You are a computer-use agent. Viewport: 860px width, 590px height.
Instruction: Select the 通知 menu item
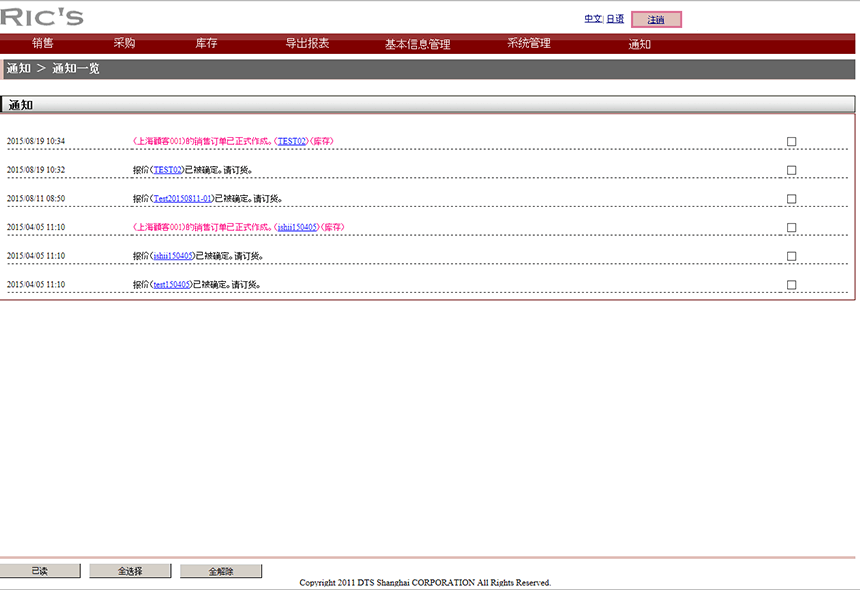coord(639,44)
